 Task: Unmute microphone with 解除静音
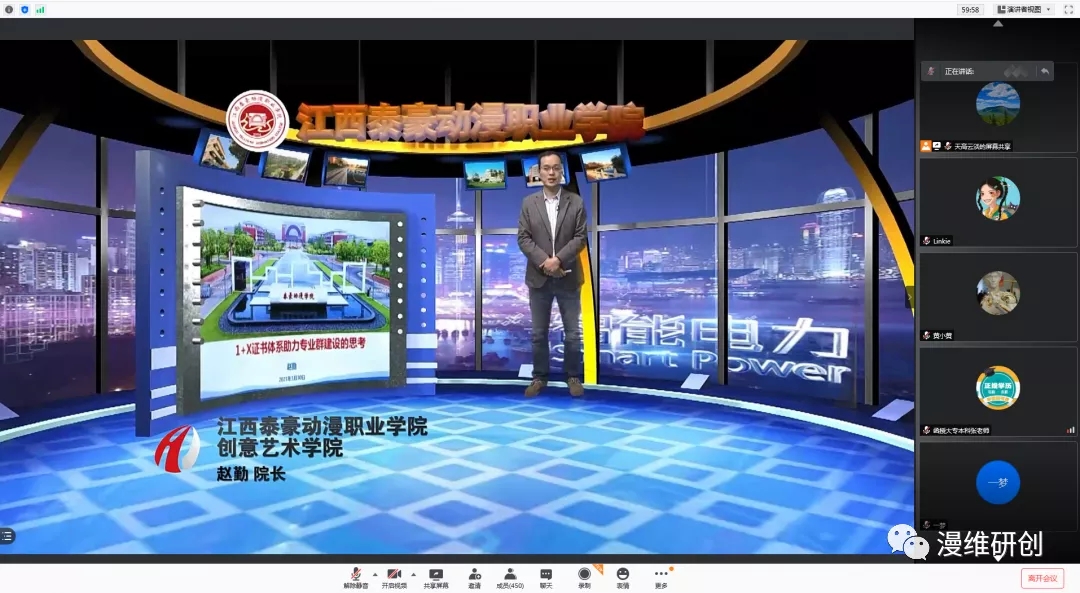tap(355, 578)
